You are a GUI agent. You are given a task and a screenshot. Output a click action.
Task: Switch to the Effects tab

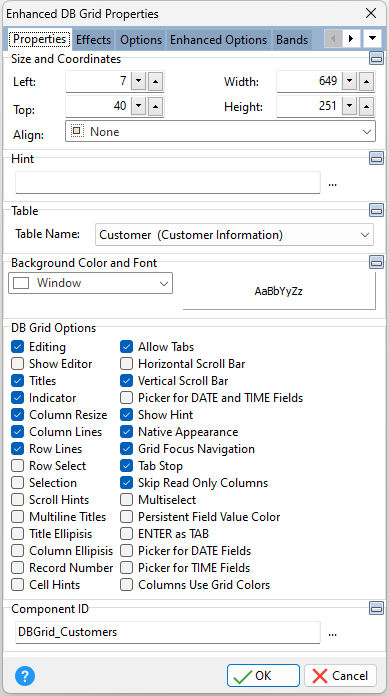93,40
